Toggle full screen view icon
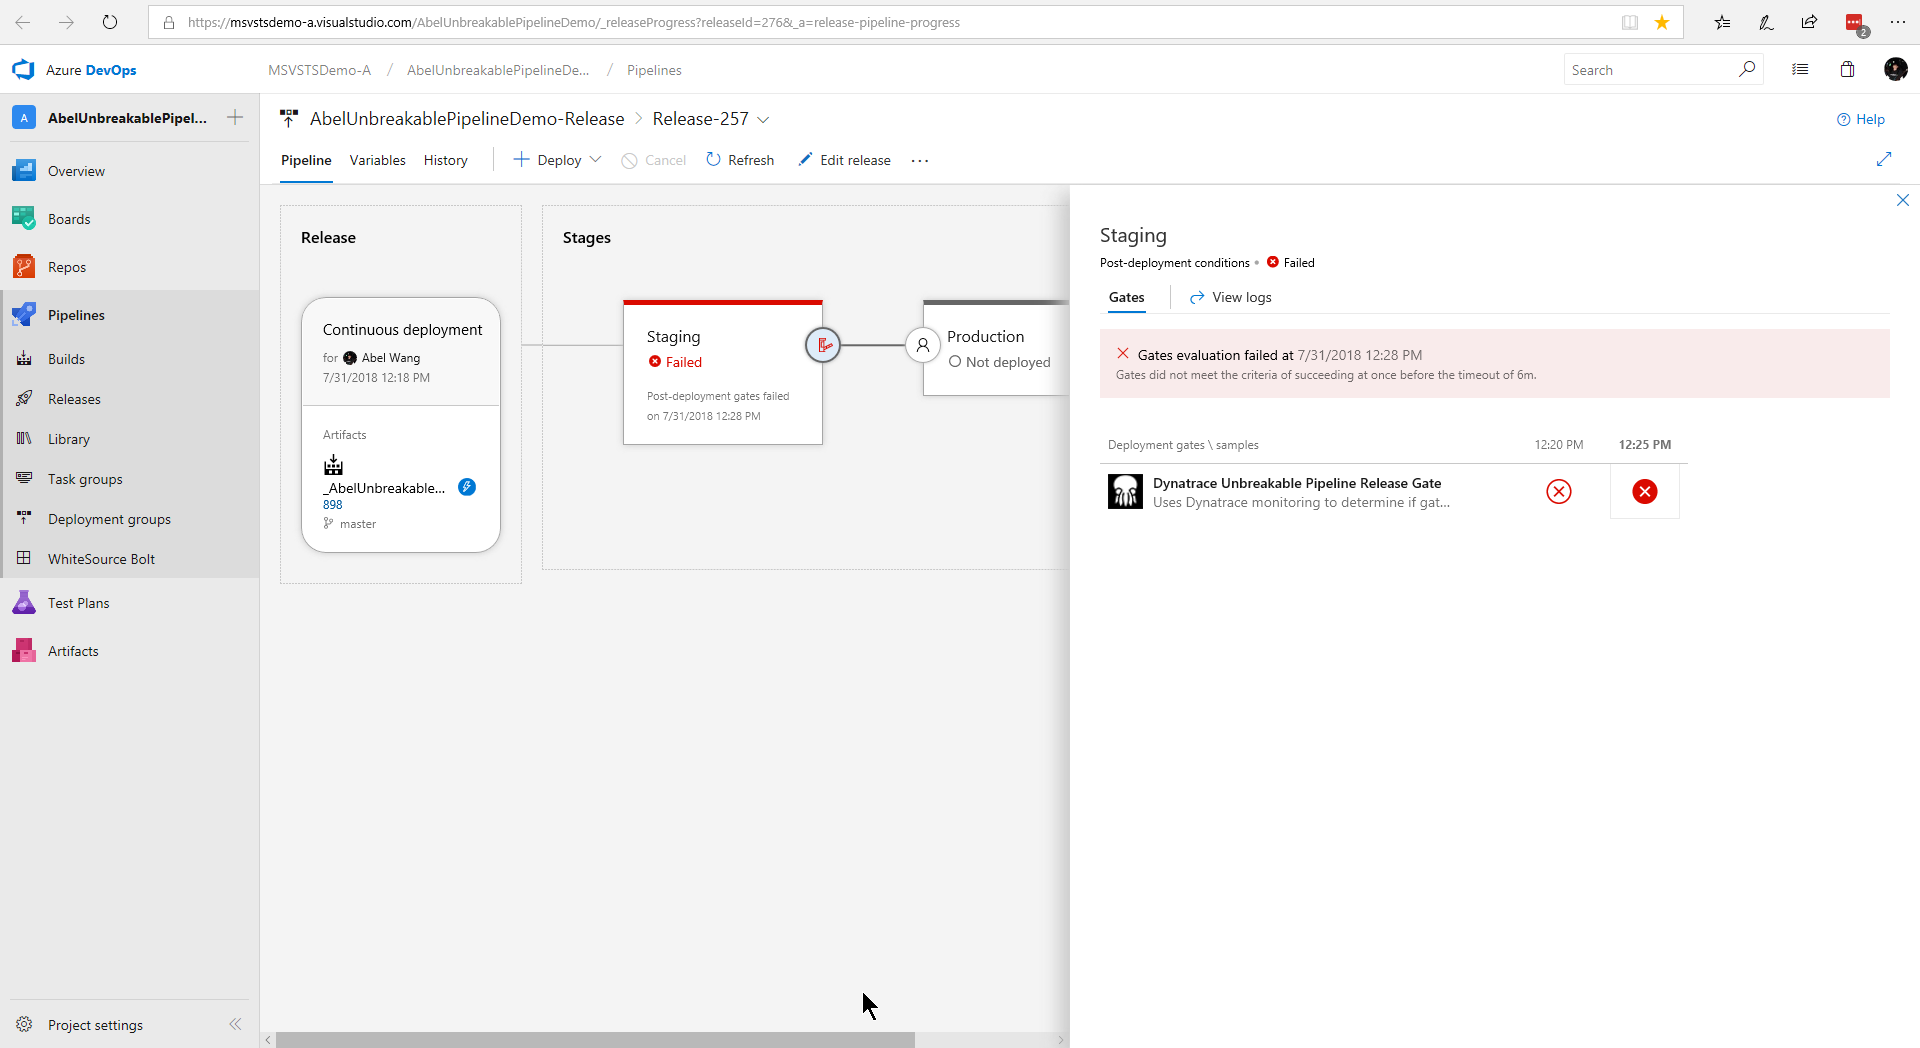The width and height of the screenshot is (1920, 1048). pyautogui.click(x=1884, y=159)
